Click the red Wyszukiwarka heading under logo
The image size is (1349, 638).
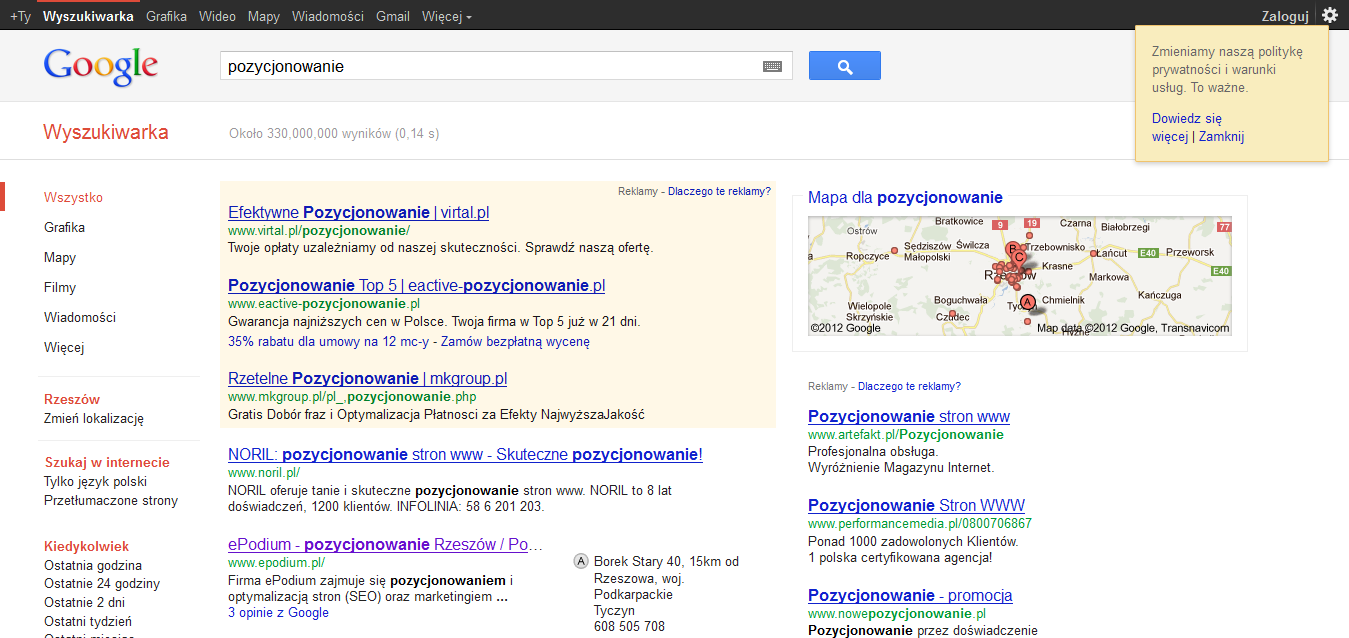(106, 132)
